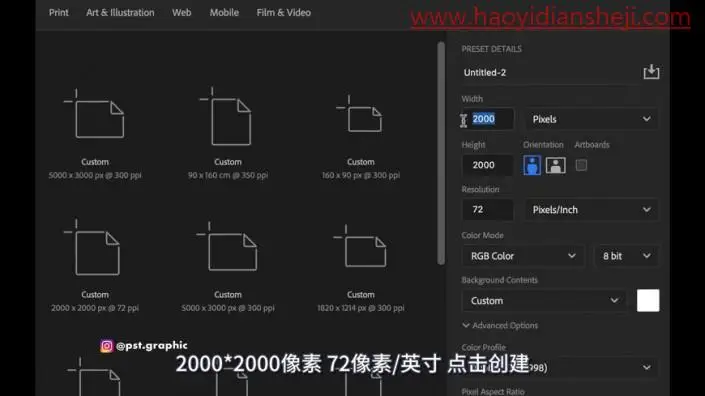Switch to the Mobile tab

(x=224, y=13)
